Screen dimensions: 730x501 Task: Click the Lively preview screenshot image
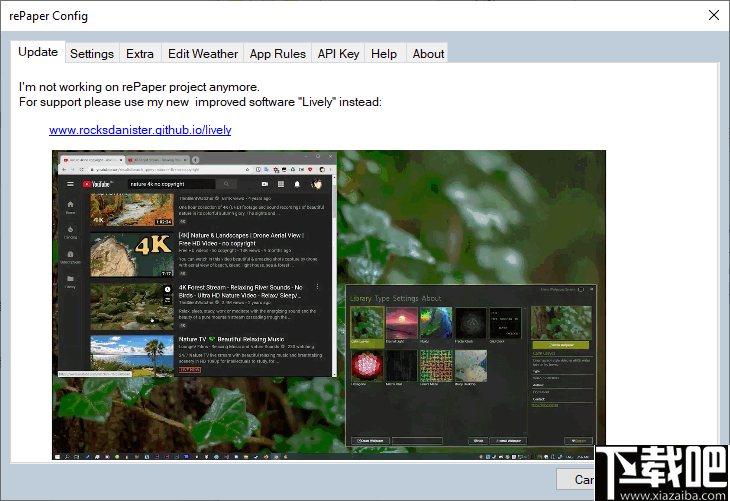329,305
